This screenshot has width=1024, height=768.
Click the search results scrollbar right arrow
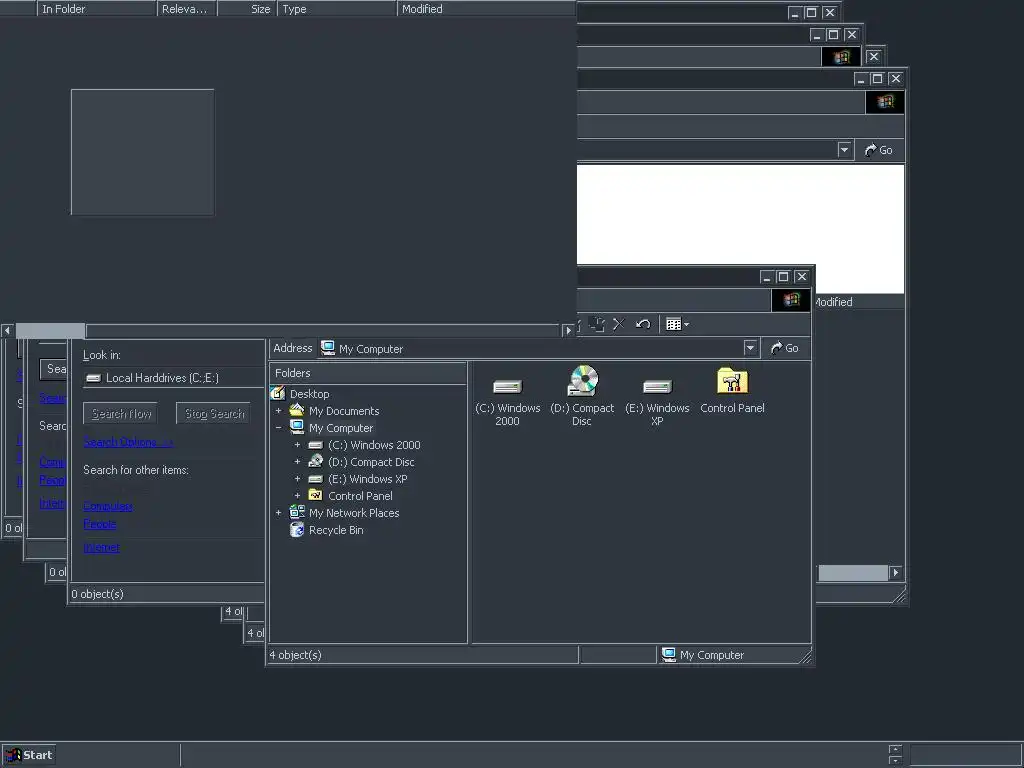point(568,330)
